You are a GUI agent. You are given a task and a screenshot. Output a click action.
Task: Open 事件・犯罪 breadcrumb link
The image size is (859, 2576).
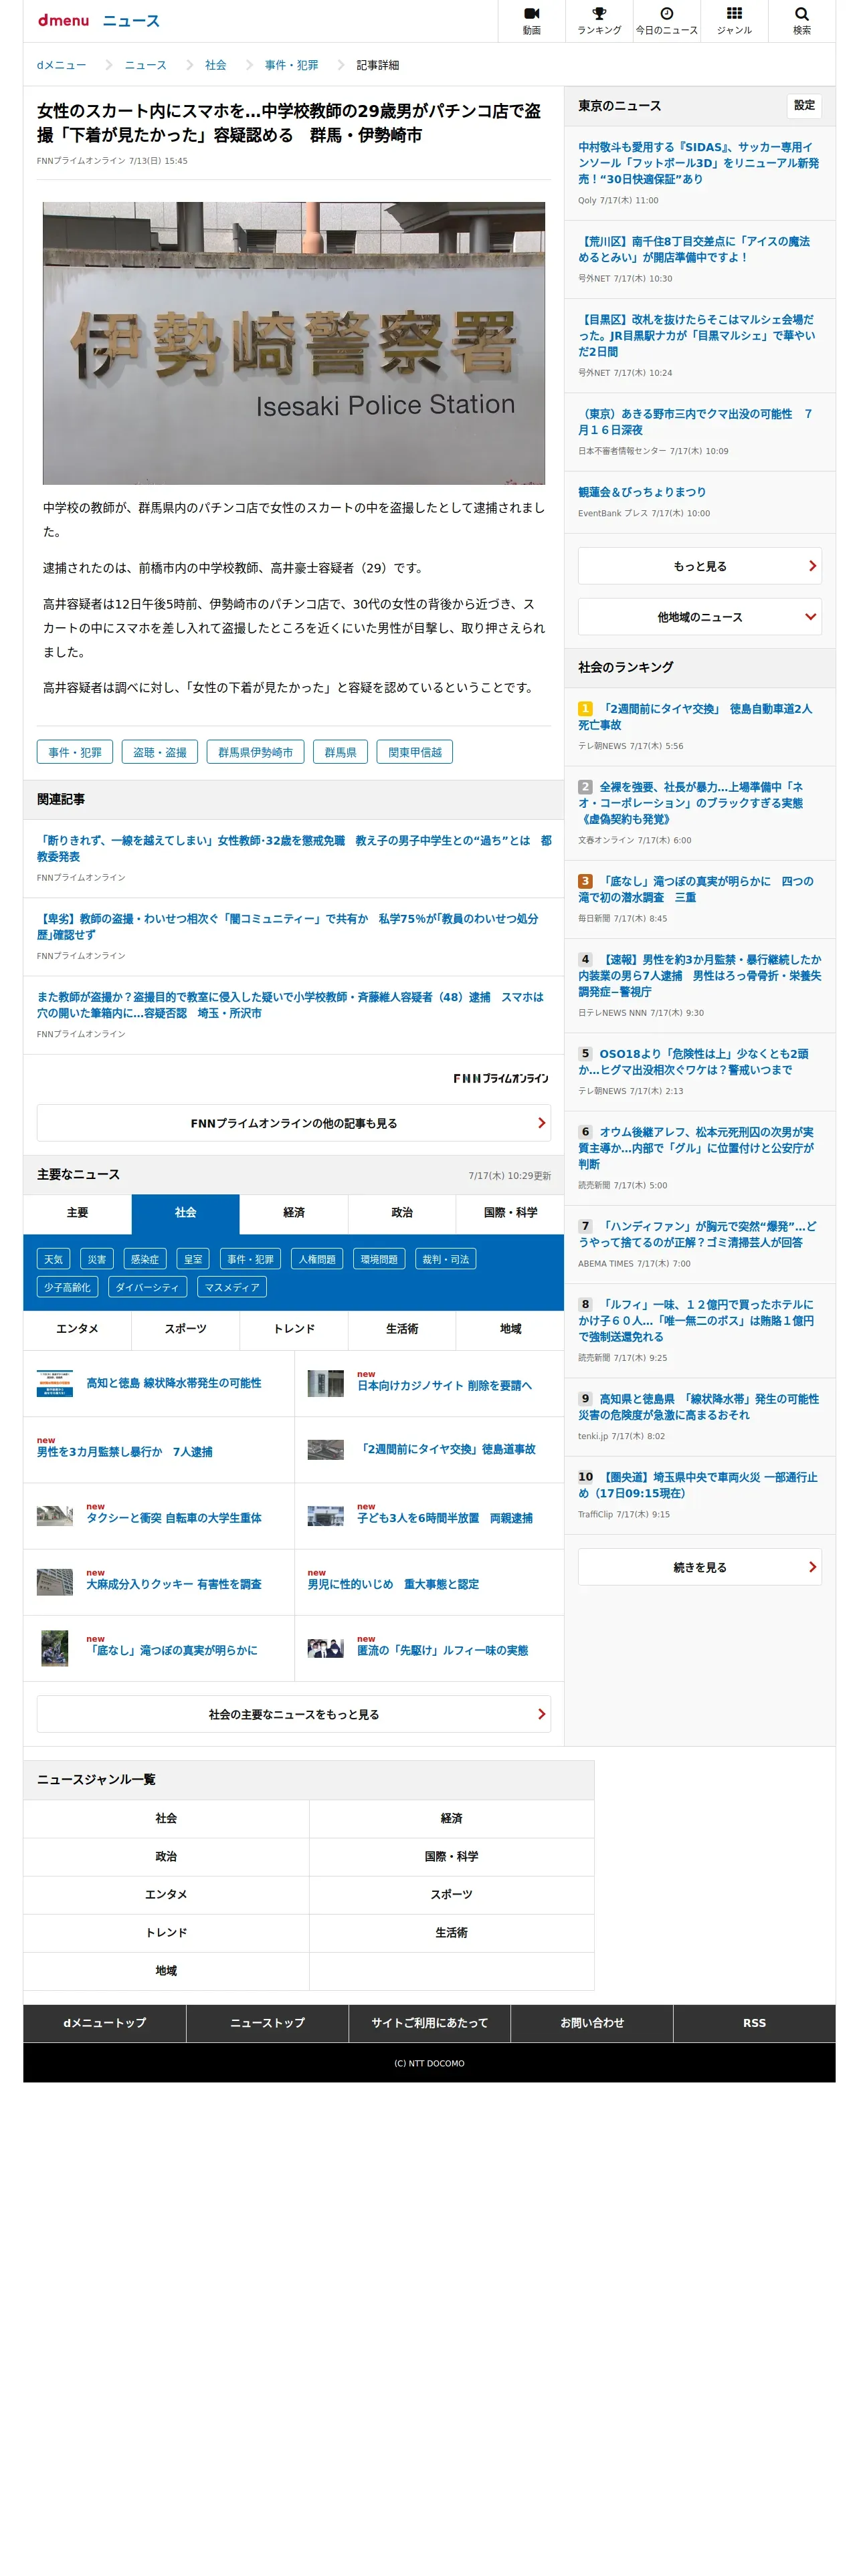[x=291, y=65]
